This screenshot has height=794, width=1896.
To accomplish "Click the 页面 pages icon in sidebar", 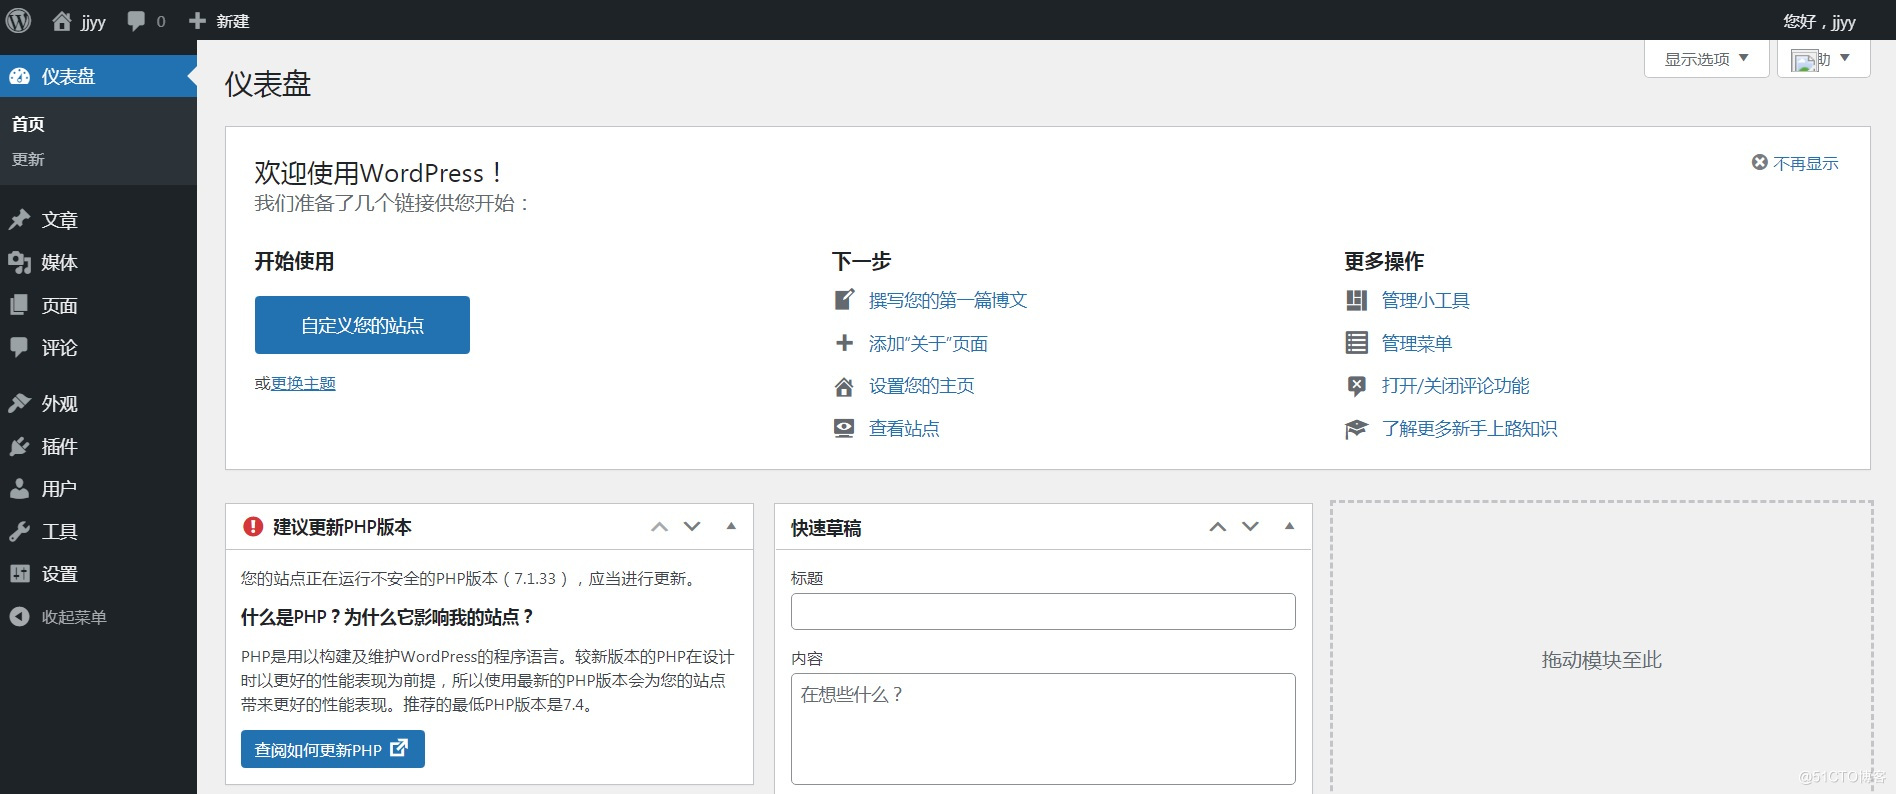I will (19, 305).
